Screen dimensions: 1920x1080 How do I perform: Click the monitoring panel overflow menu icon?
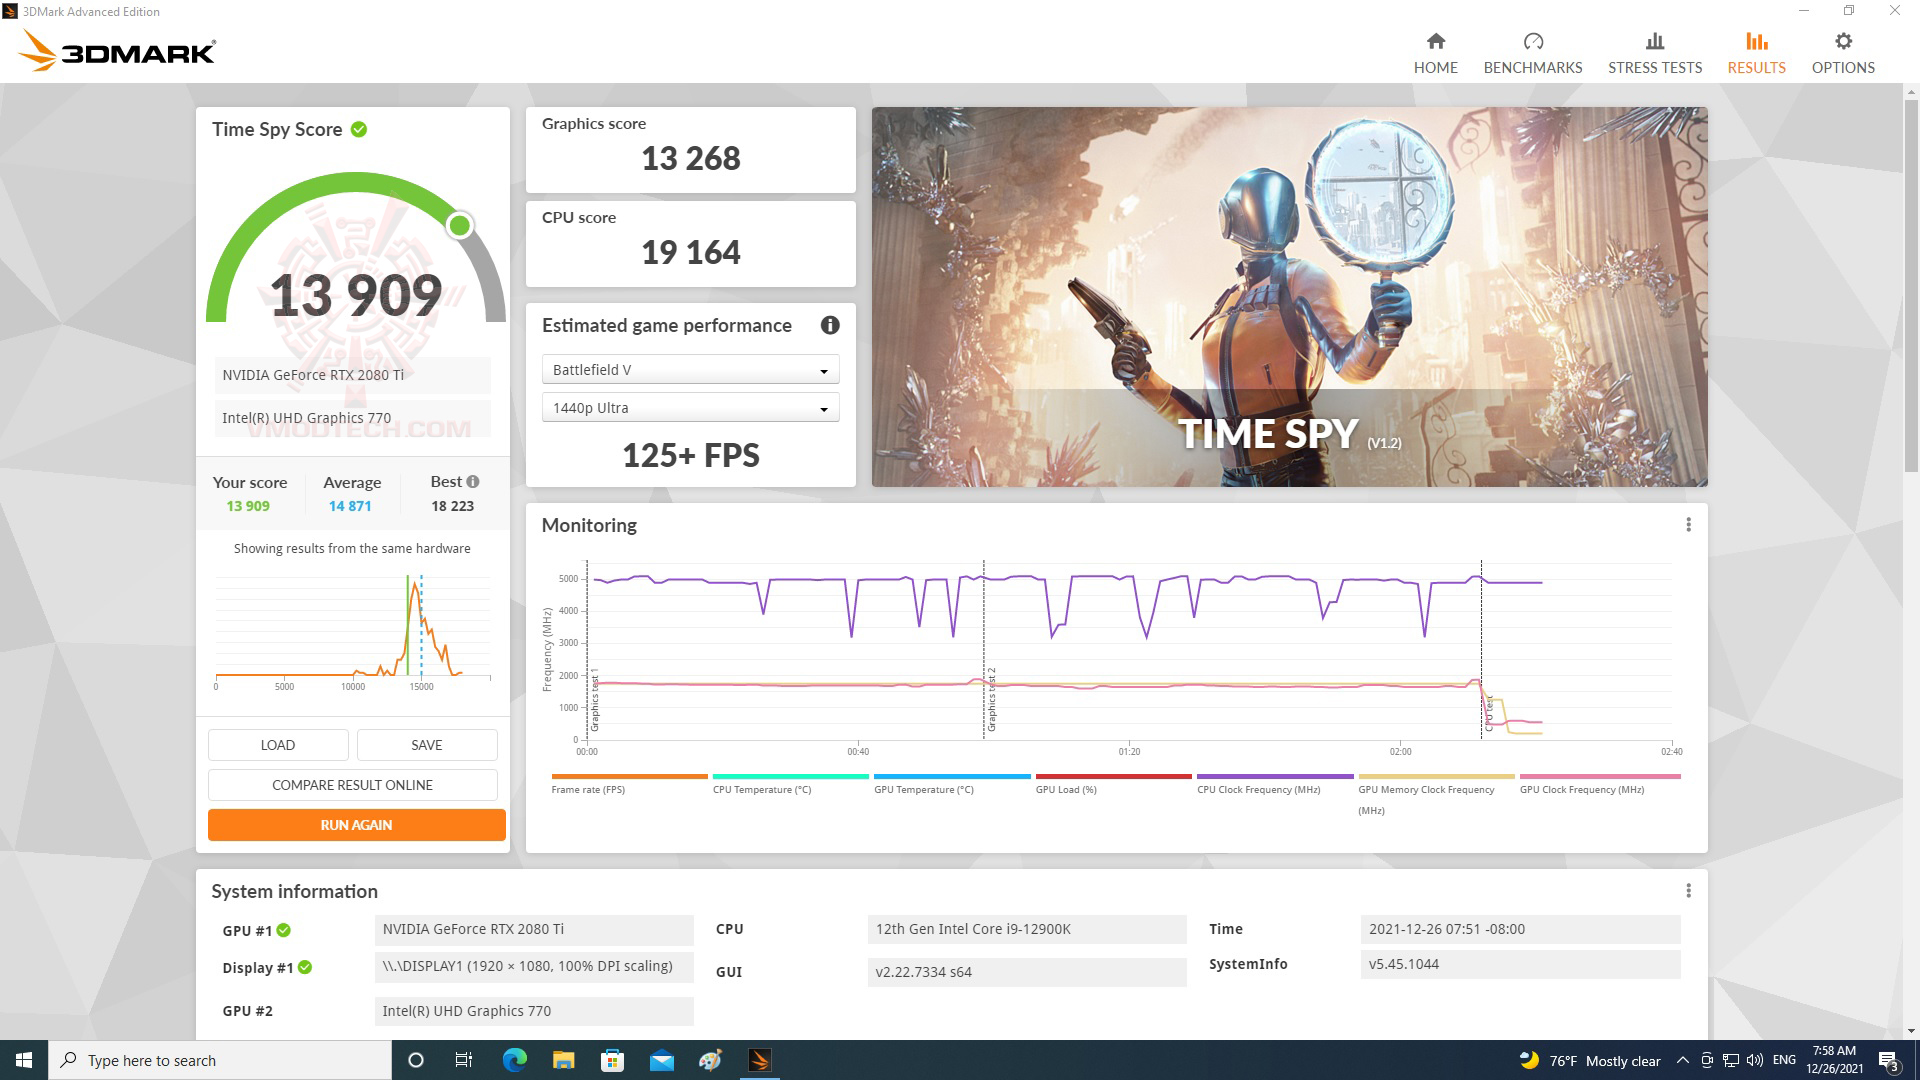1689,524
